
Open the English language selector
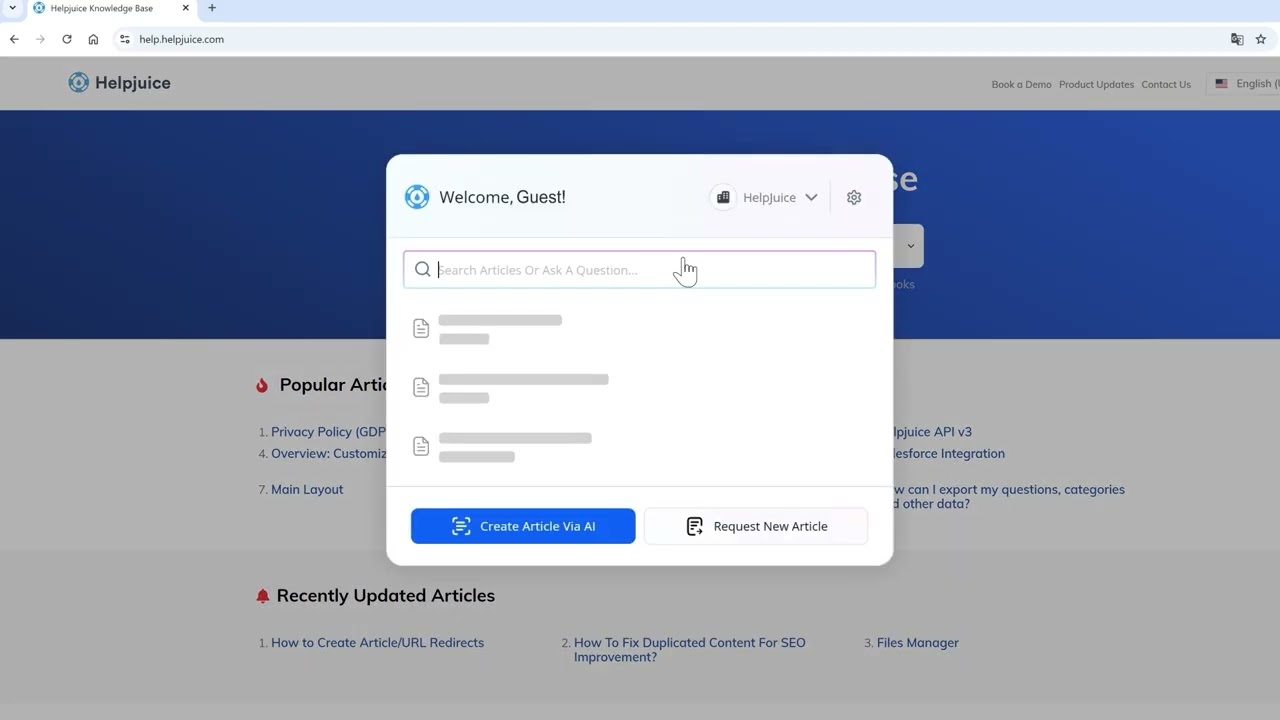(x=1243, y=84)
